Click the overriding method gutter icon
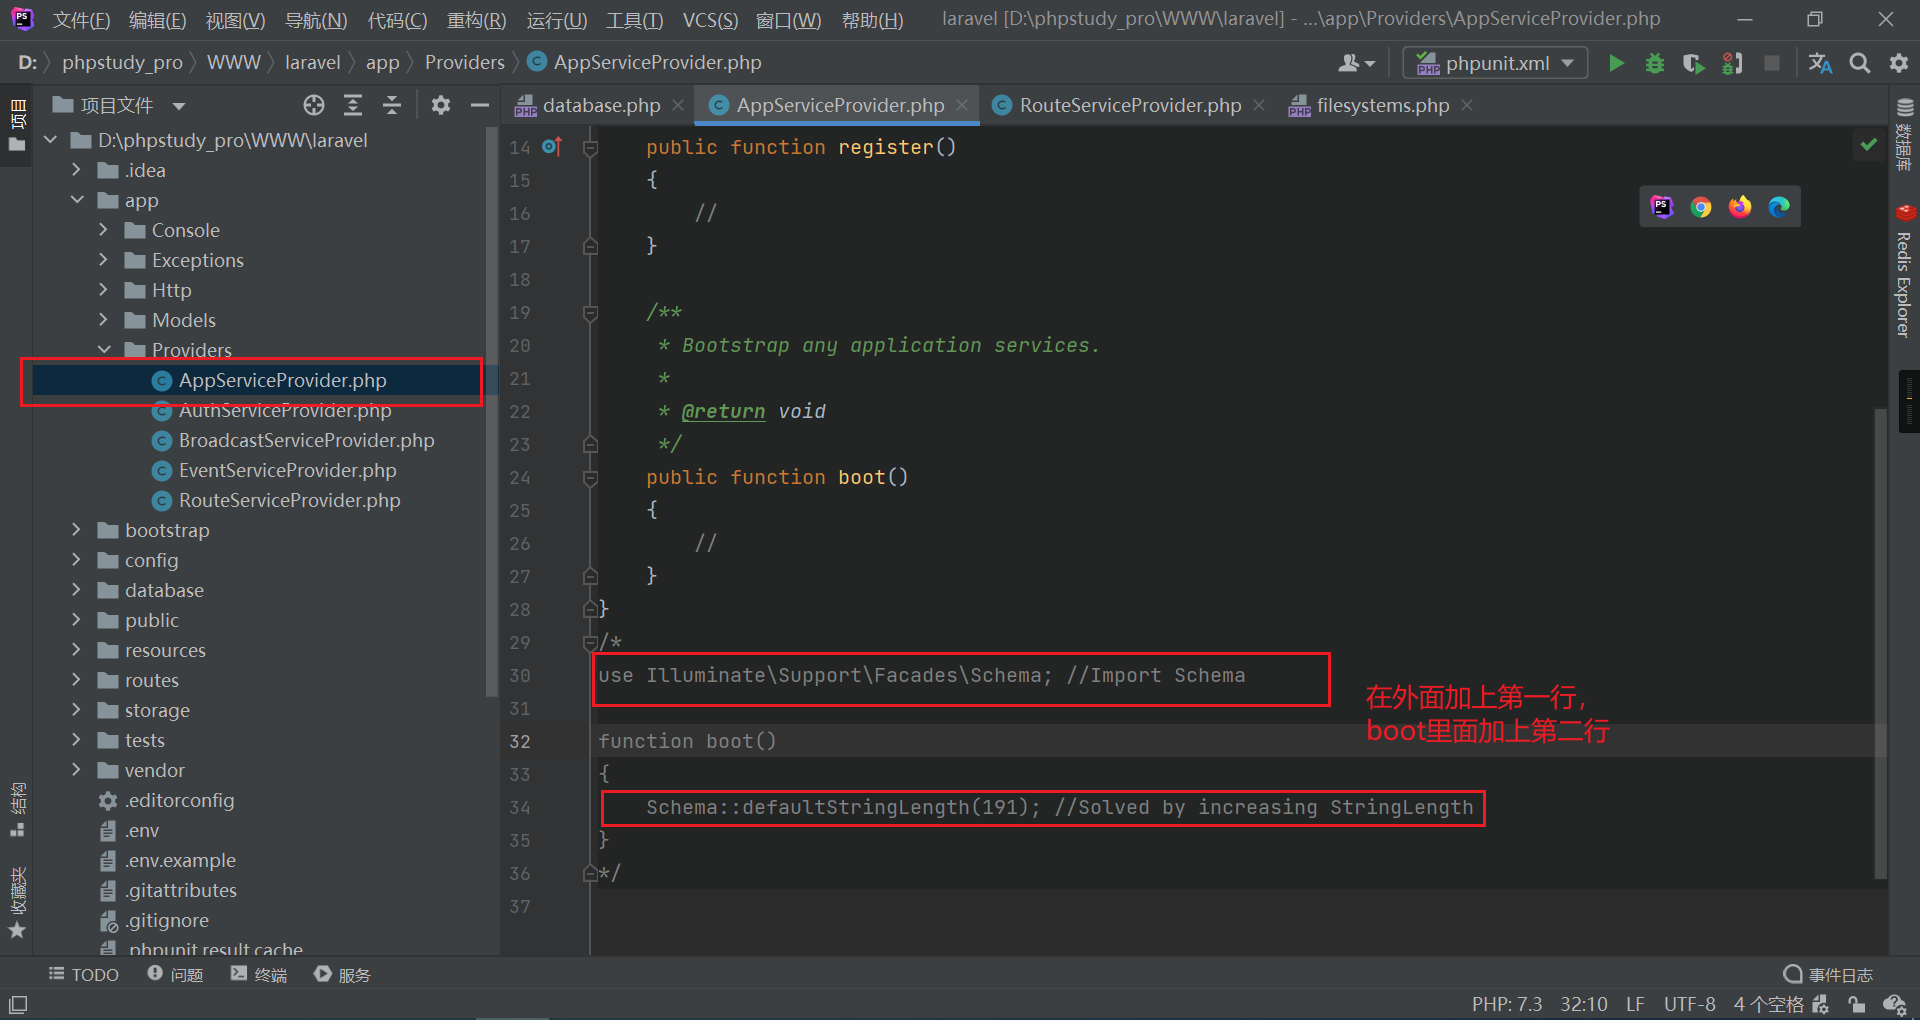The image size is (1920, 1020). [x=552, y=147]
